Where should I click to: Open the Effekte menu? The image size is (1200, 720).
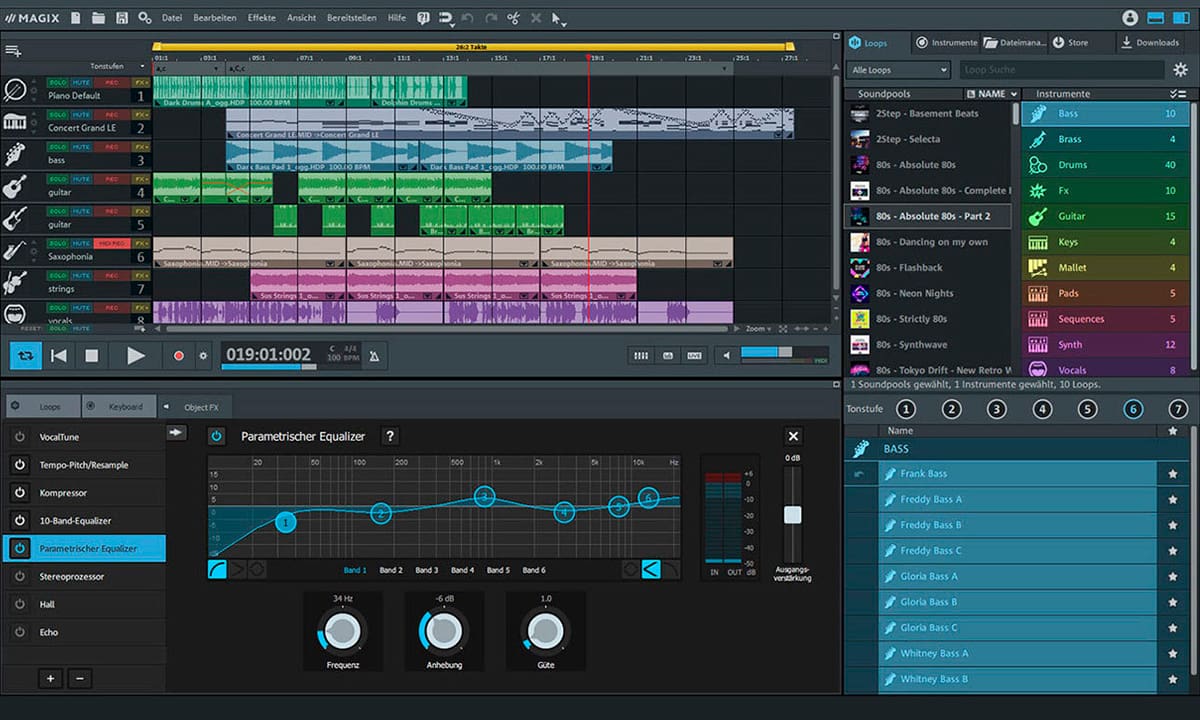tap(262, 18)
